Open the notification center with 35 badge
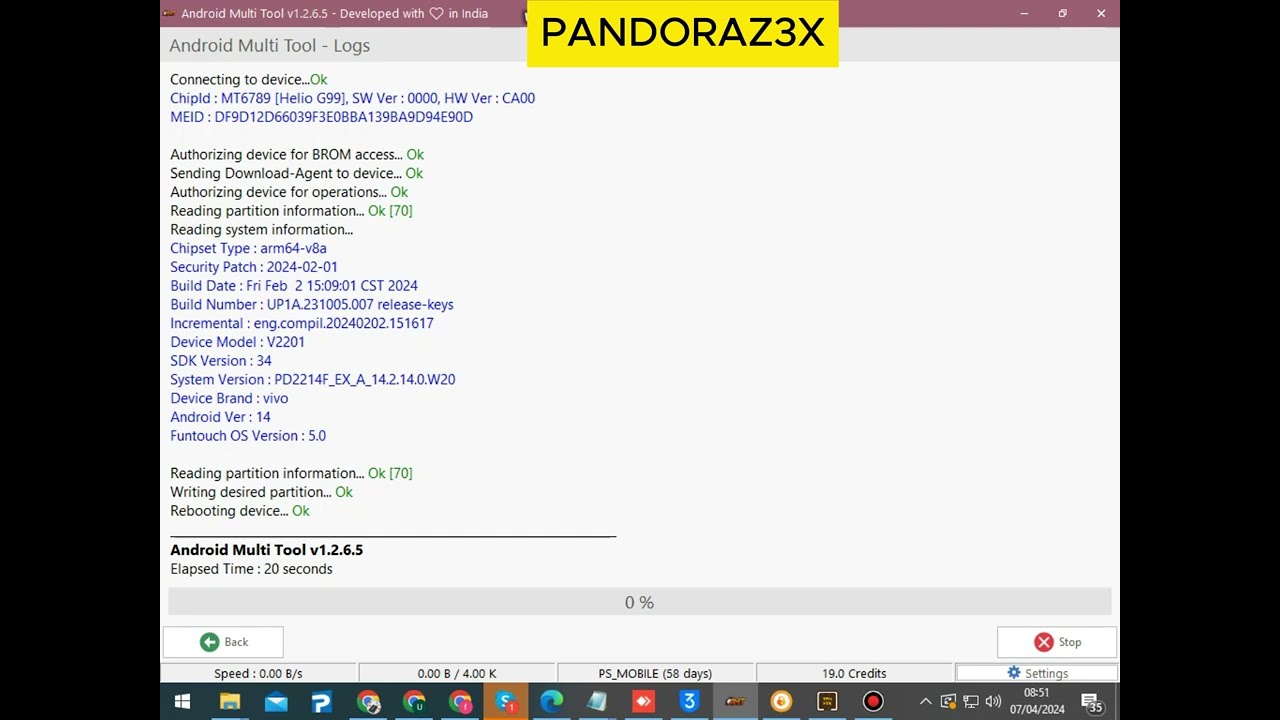 point(1092,703)
